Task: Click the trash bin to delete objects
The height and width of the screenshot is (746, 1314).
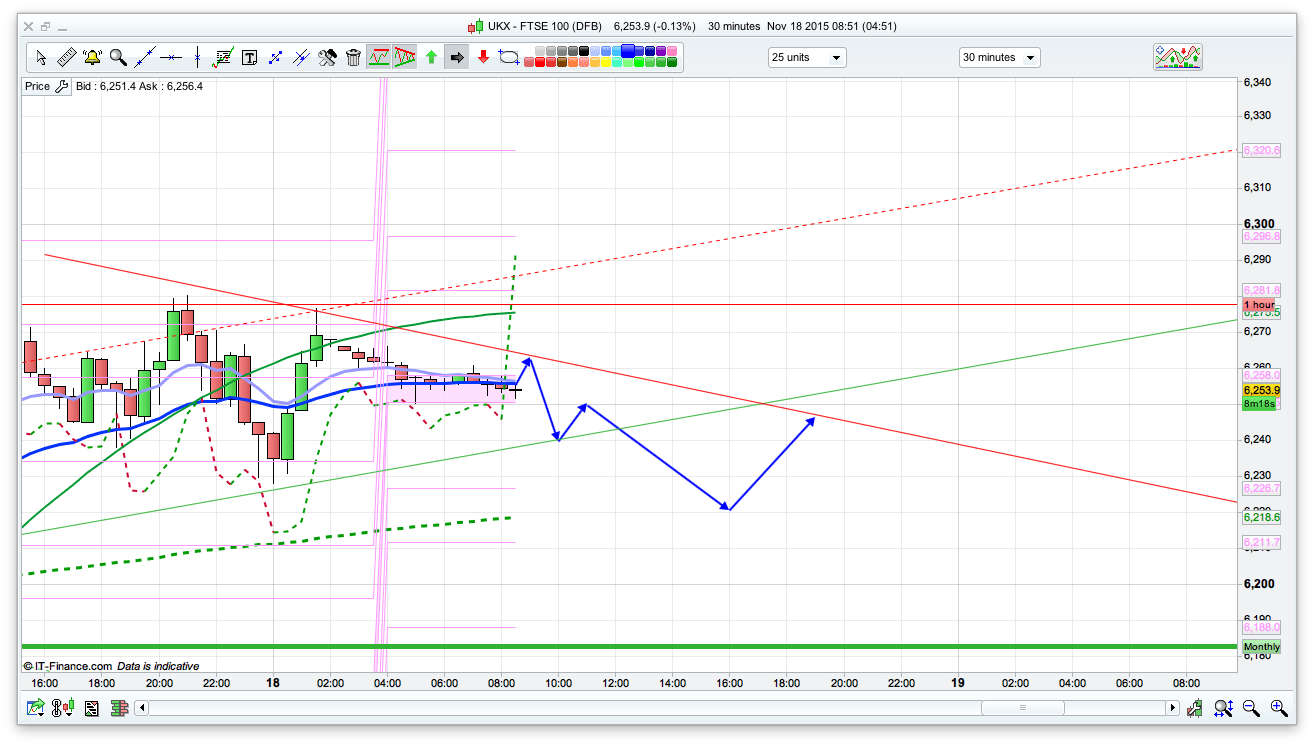Action: point(353,57)
